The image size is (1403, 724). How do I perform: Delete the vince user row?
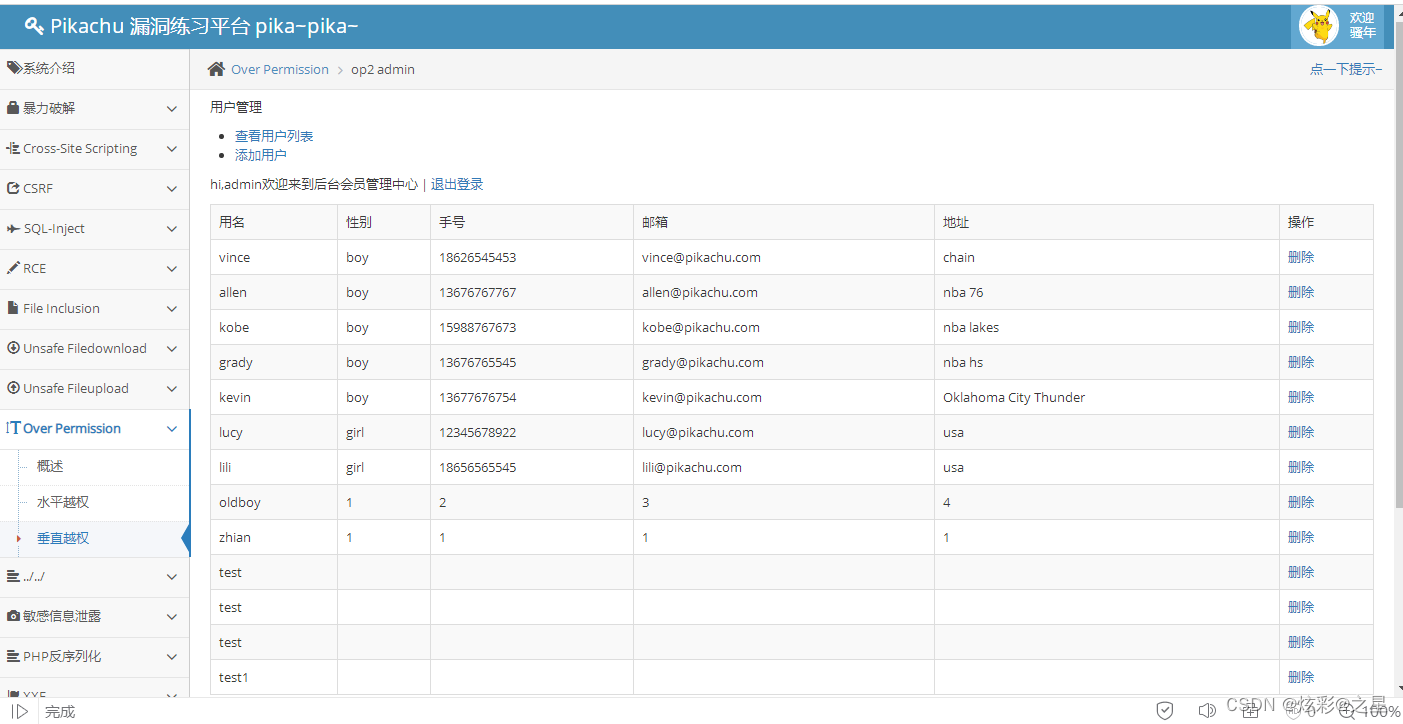click(1301, 257)
